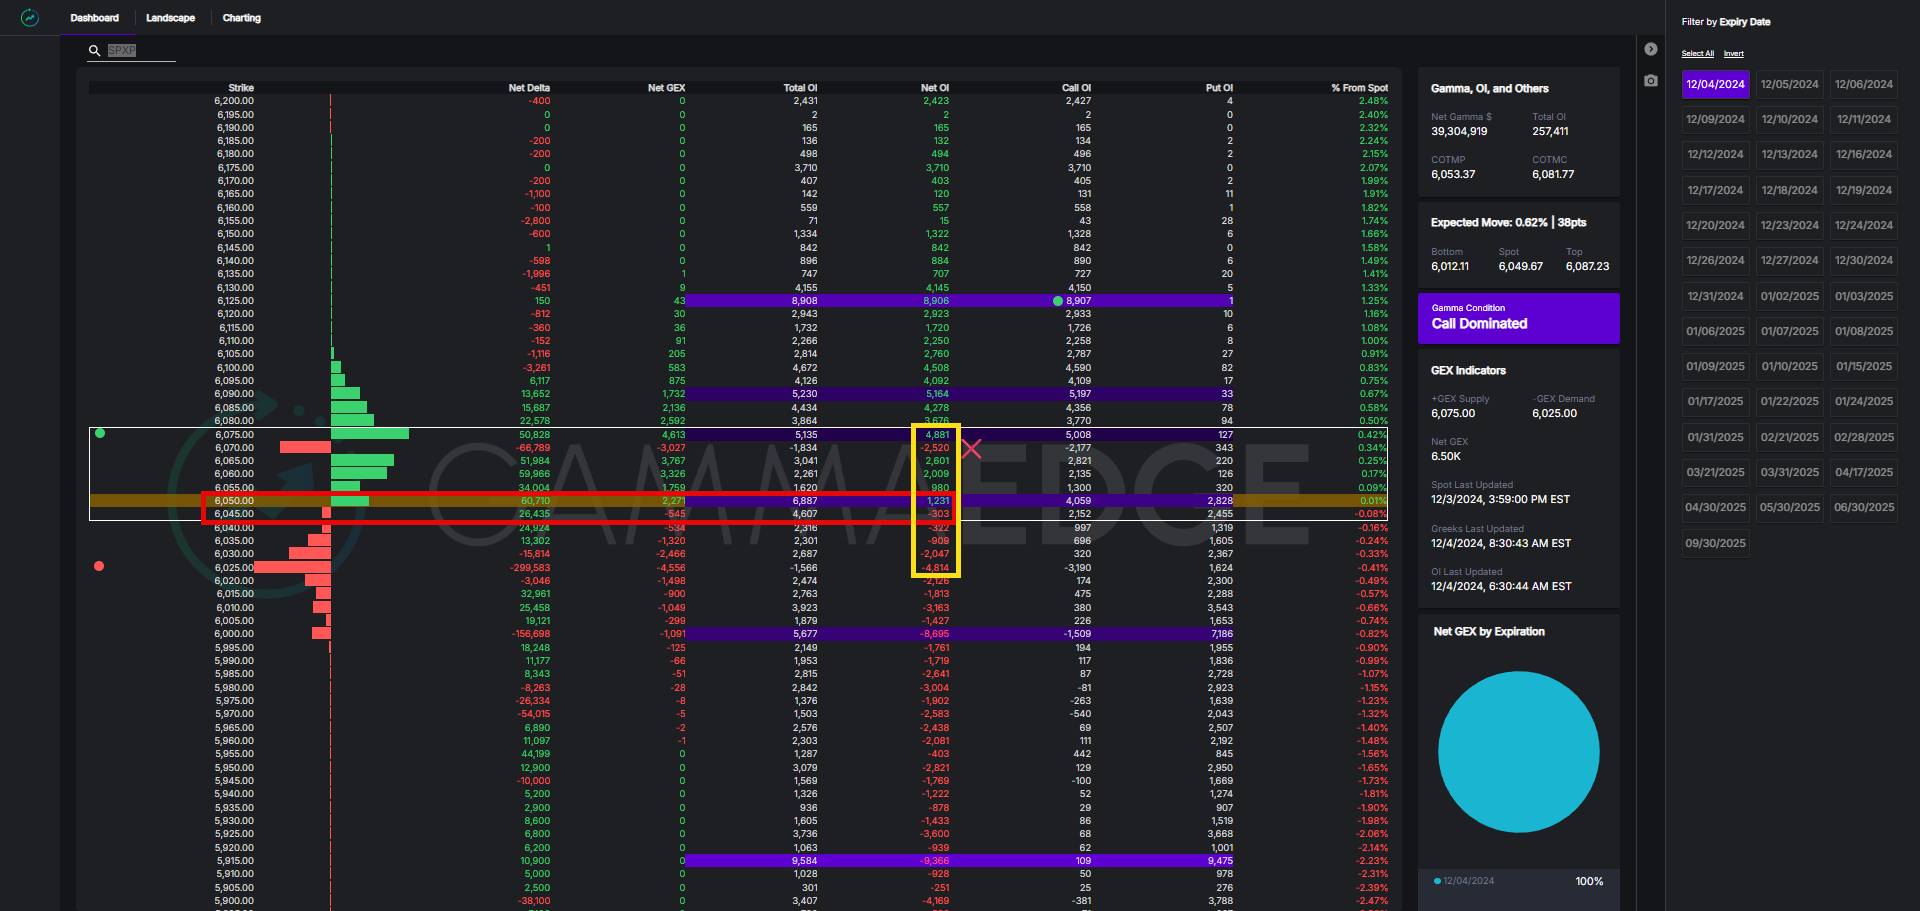Click the 12/04/2024 legend dot below pie chart

[x=1437, y=881]
